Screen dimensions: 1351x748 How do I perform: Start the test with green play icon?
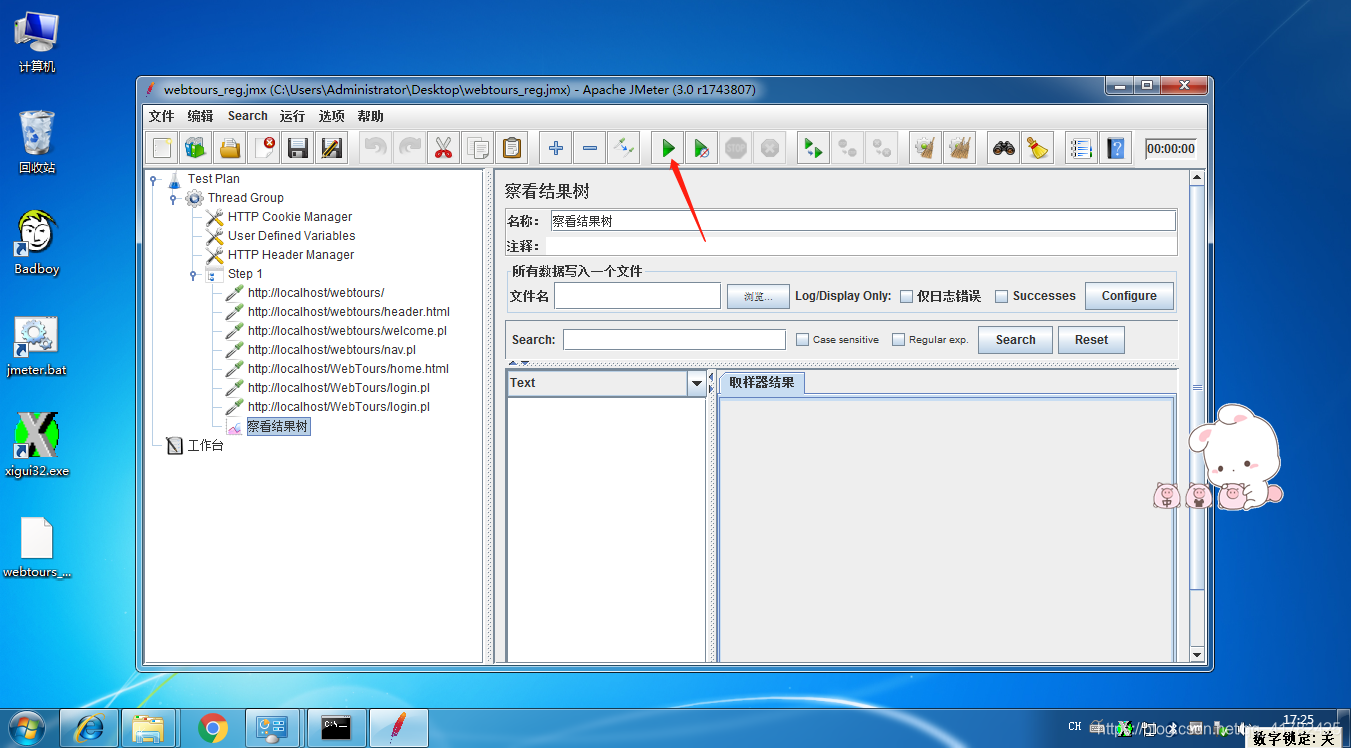668,149
